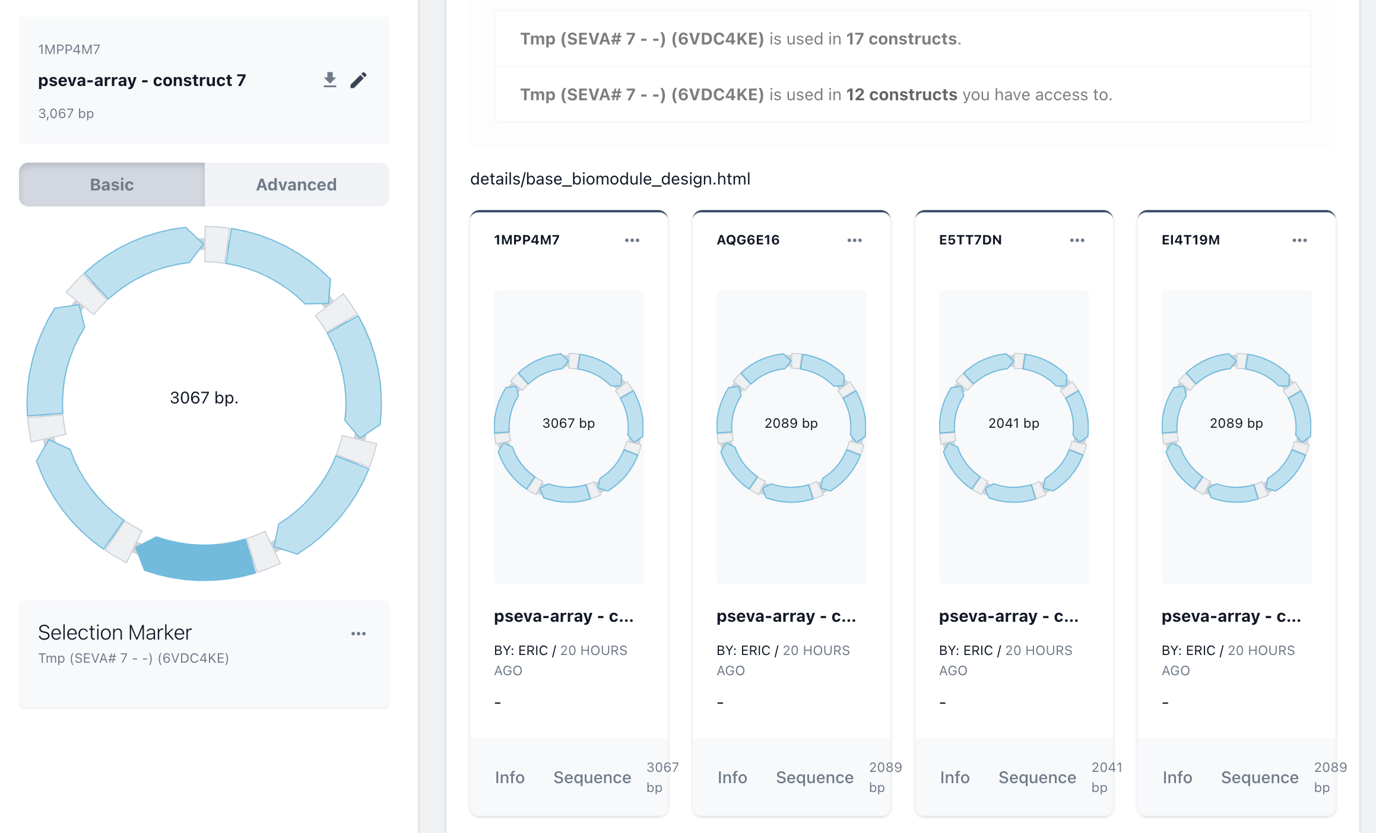Download the construct 7 sequence file
Screen dimensions: 1376x833
[330, 80]
